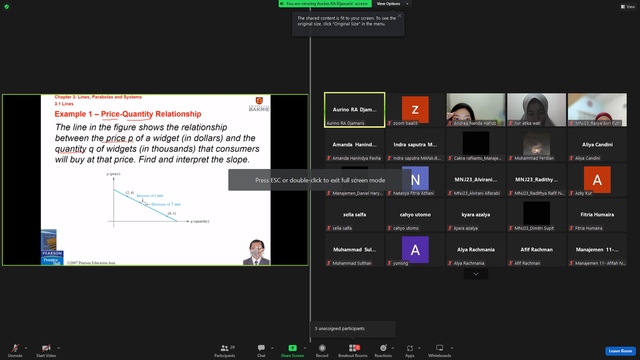Select MNJ23_Dimitri Supit participant tile
The width and height of the screenshot is (640, 360).
pyautogui.click(x=536, y=215)
